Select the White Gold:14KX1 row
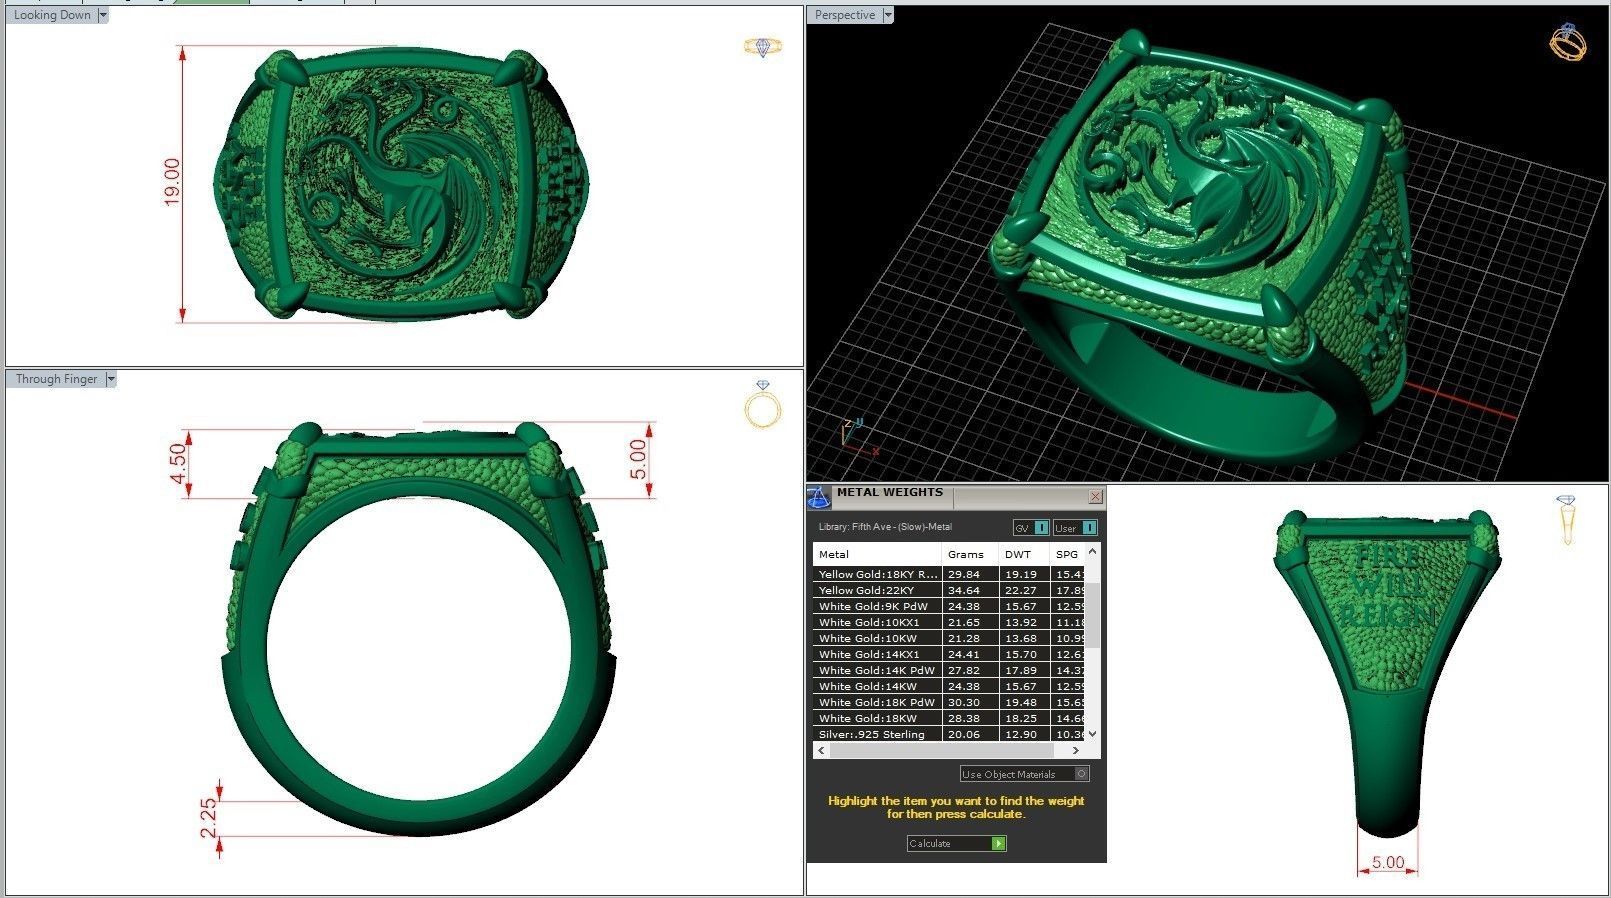This screenshot has width=1611, height=898. 949,654
